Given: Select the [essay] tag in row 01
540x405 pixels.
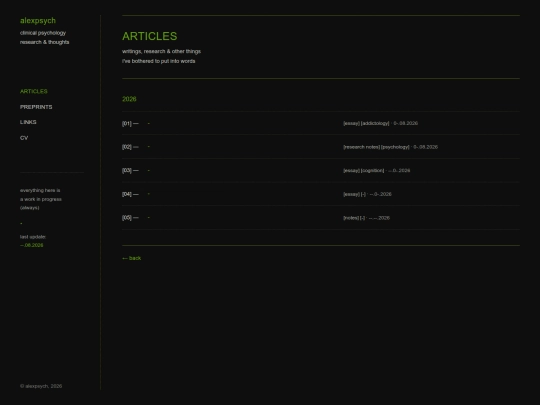Looking at the screenshot, I should [351, 123].
